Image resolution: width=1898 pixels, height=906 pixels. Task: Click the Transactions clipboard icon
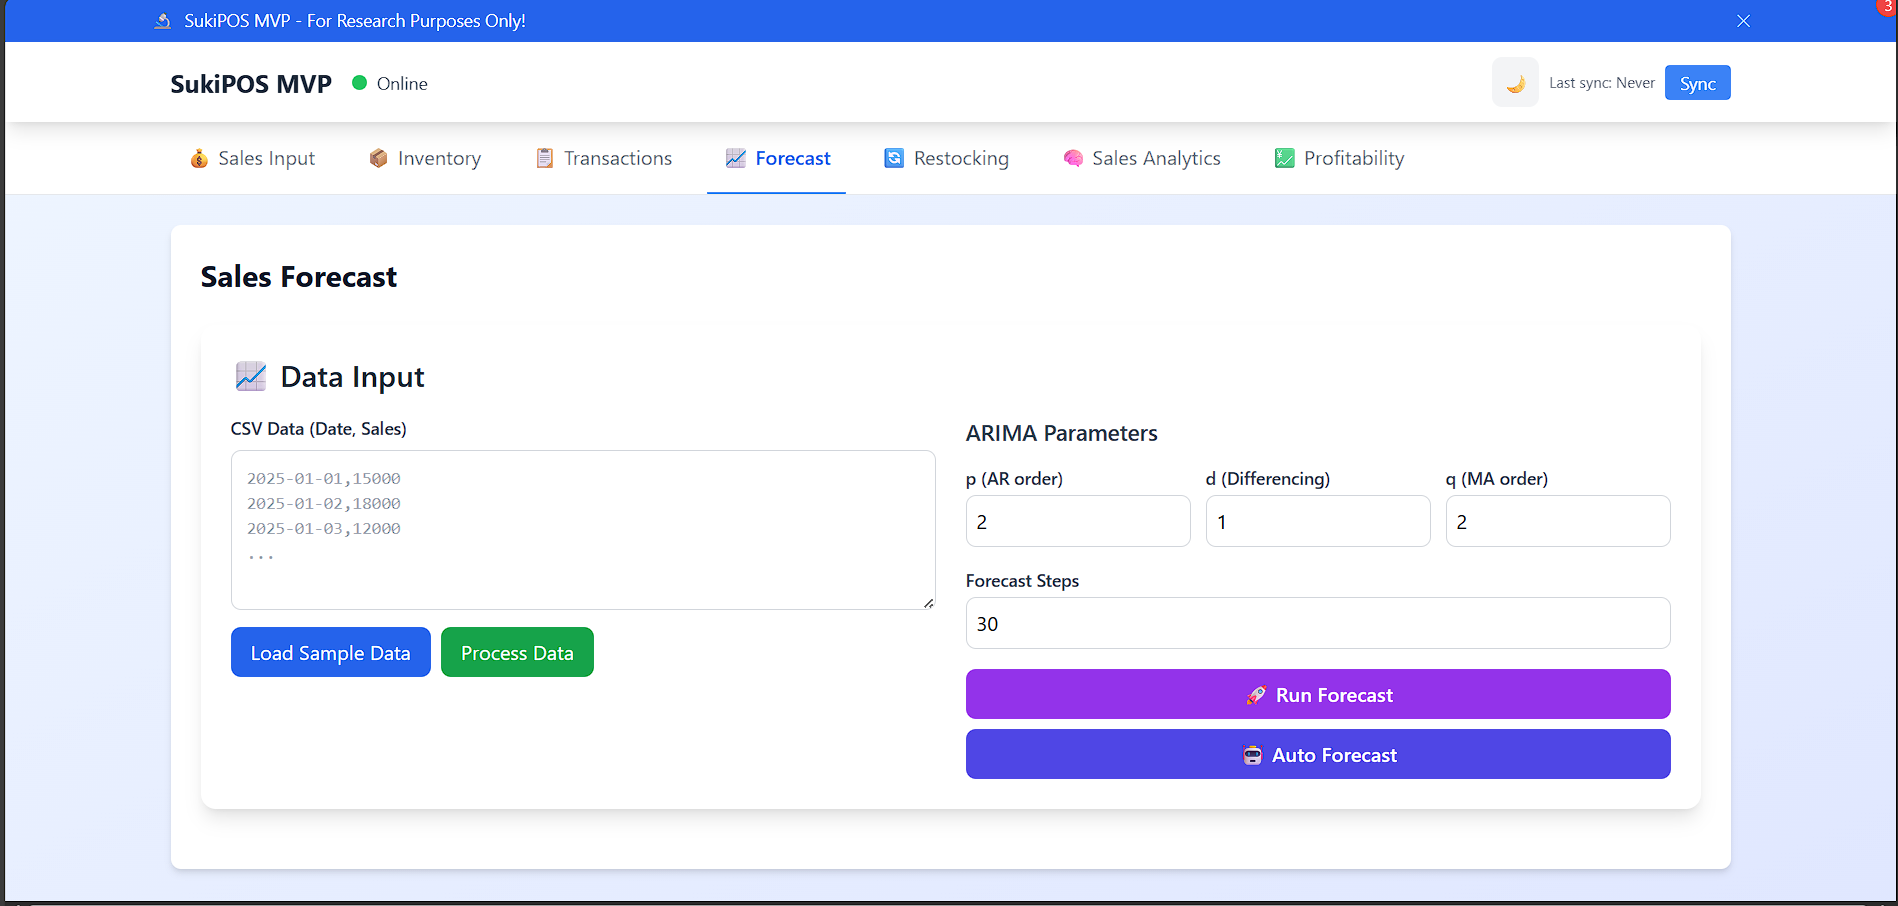545,158
